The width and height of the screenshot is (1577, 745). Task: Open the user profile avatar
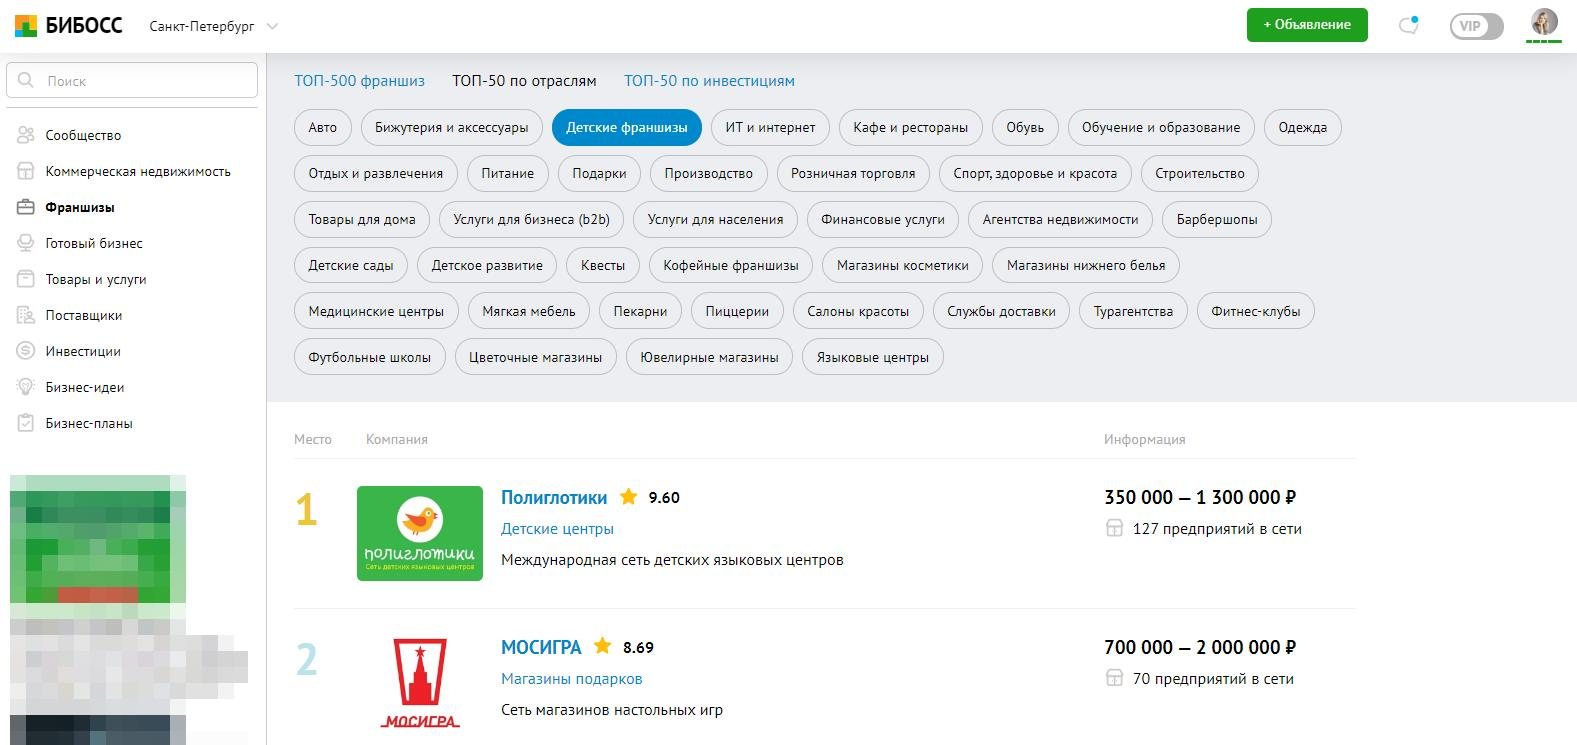coord(1544,23)
